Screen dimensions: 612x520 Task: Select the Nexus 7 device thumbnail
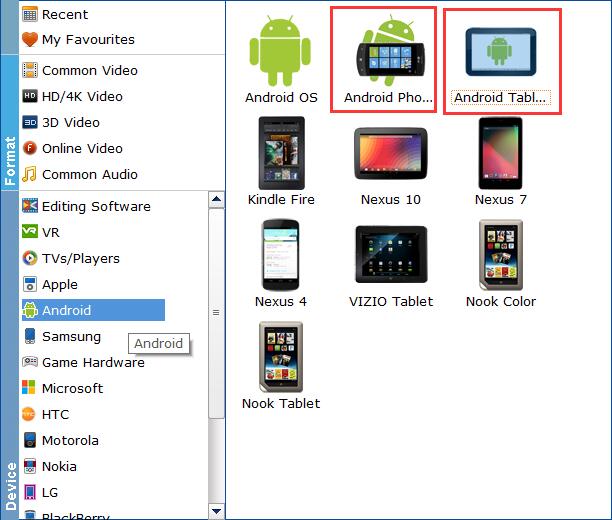[x=500, y=153]
